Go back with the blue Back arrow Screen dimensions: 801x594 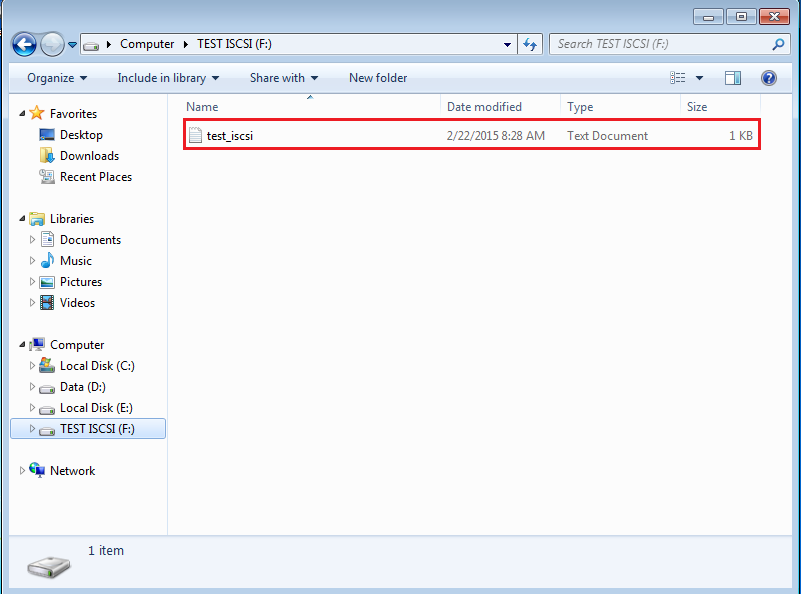(x=24, y=44)
